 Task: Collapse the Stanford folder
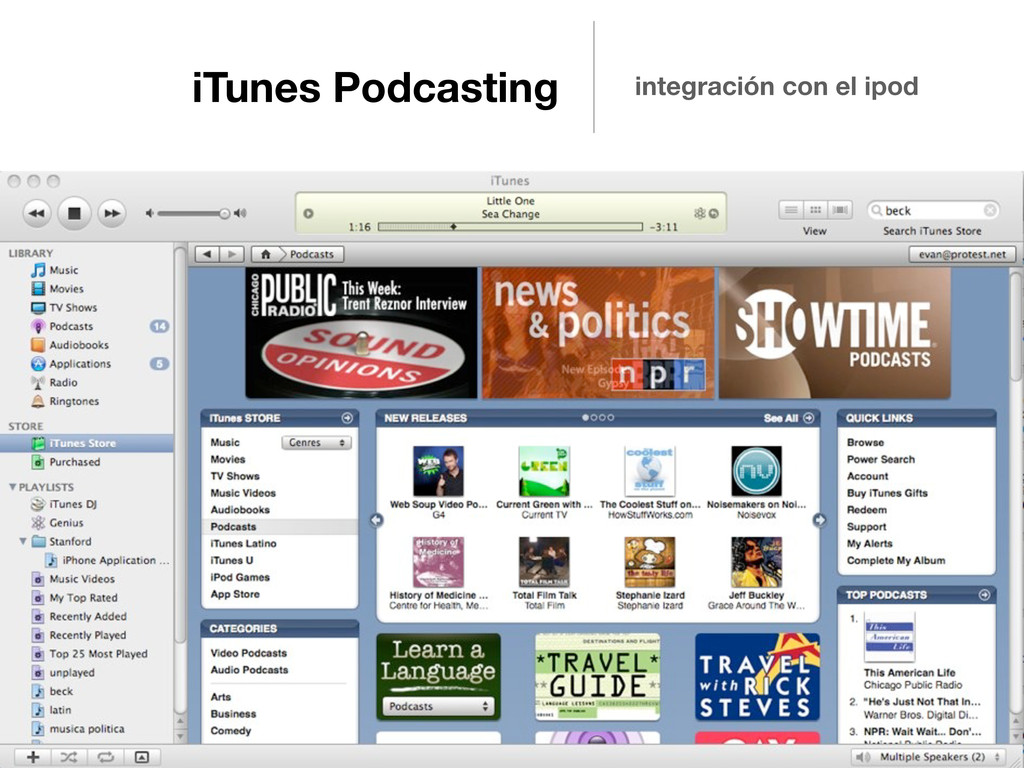[x=23, y=541]
